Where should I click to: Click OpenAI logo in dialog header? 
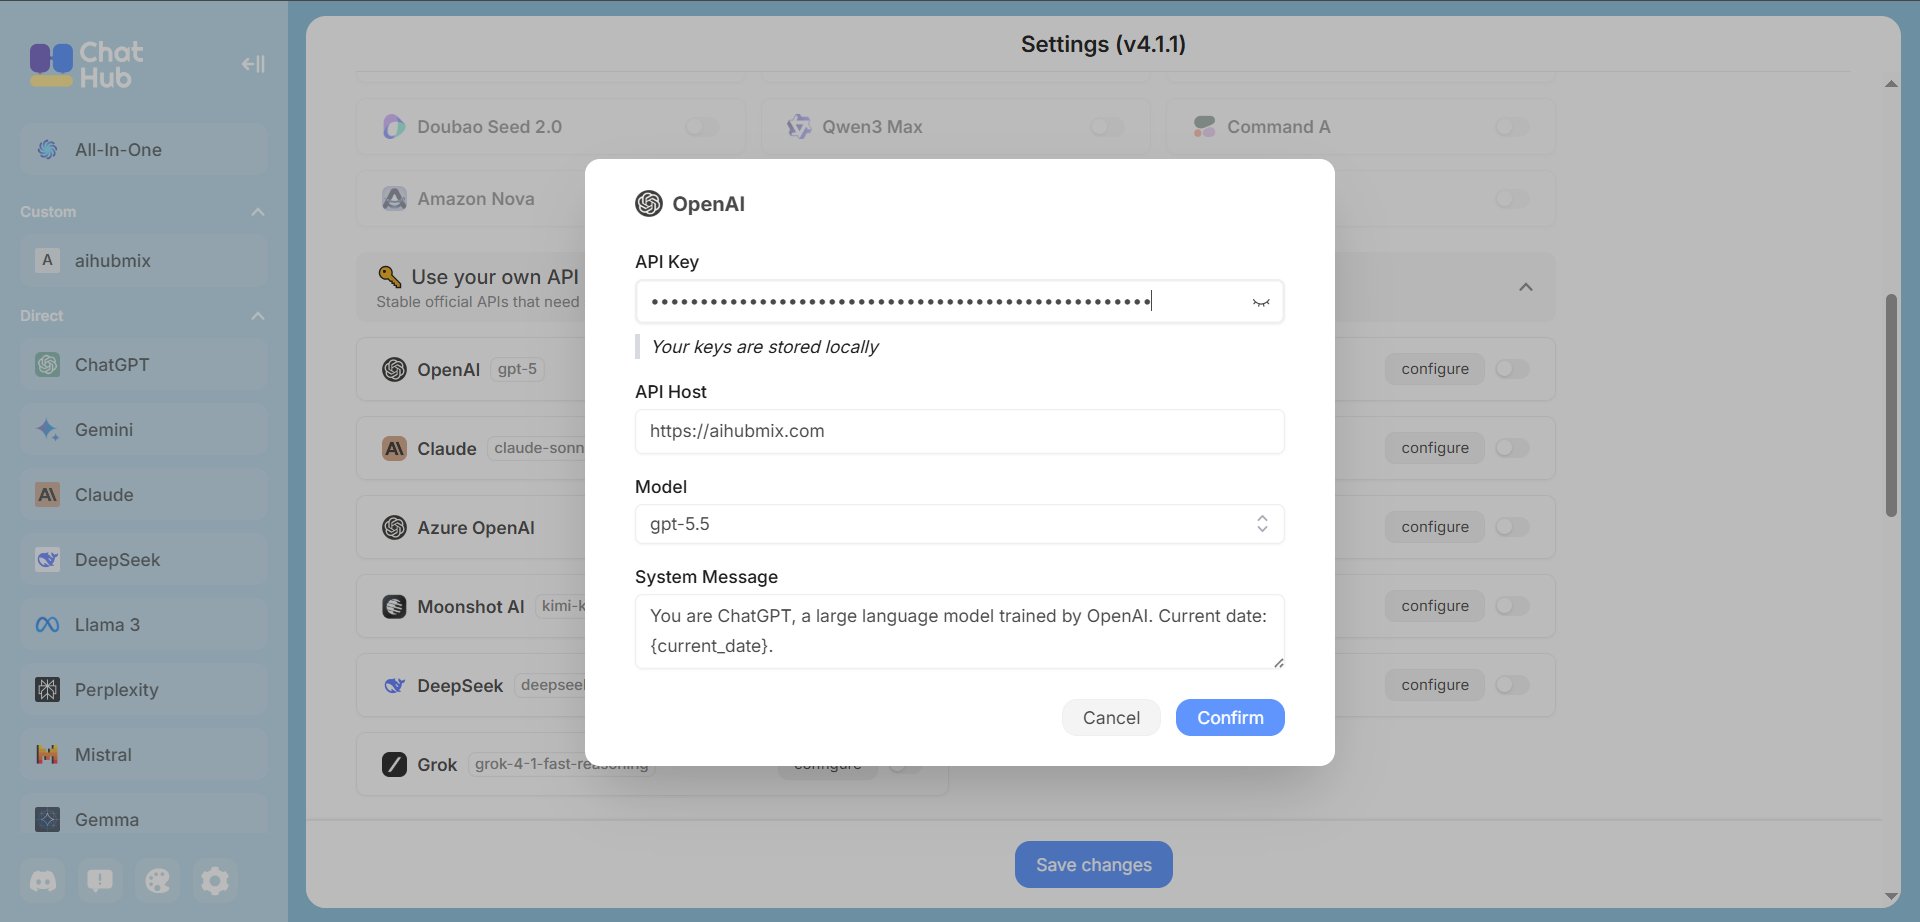point(649,204)
